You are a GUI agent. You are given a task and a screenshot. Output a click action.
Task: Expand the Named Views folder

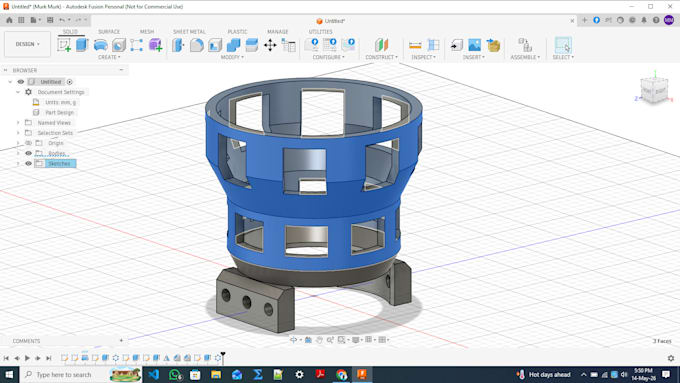(18, 123)
